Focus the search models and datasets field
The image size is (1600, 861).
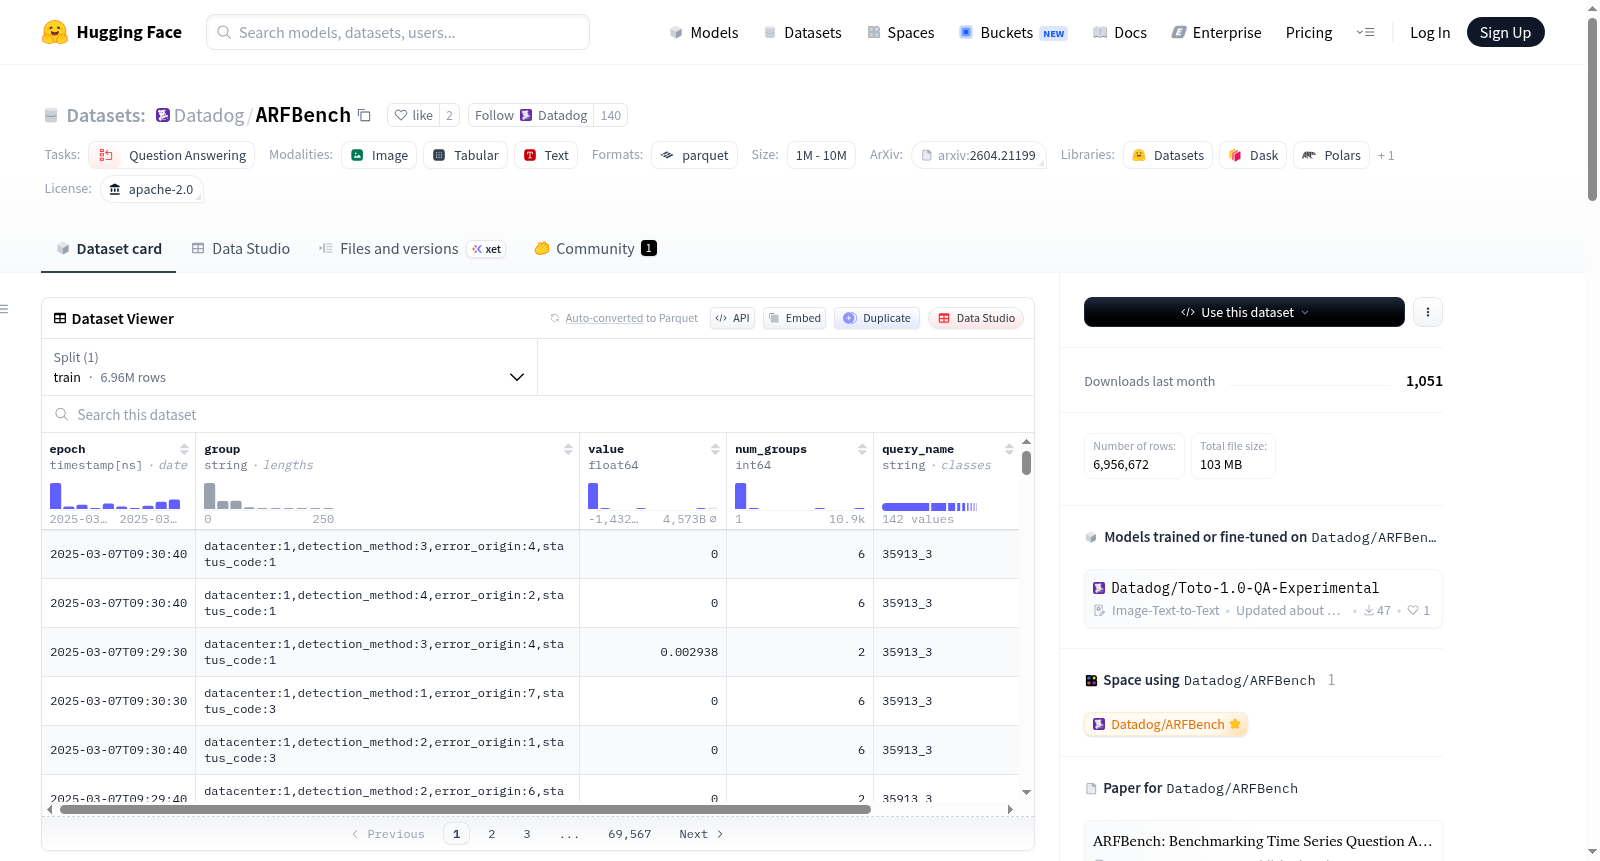[x=398, y=32]
